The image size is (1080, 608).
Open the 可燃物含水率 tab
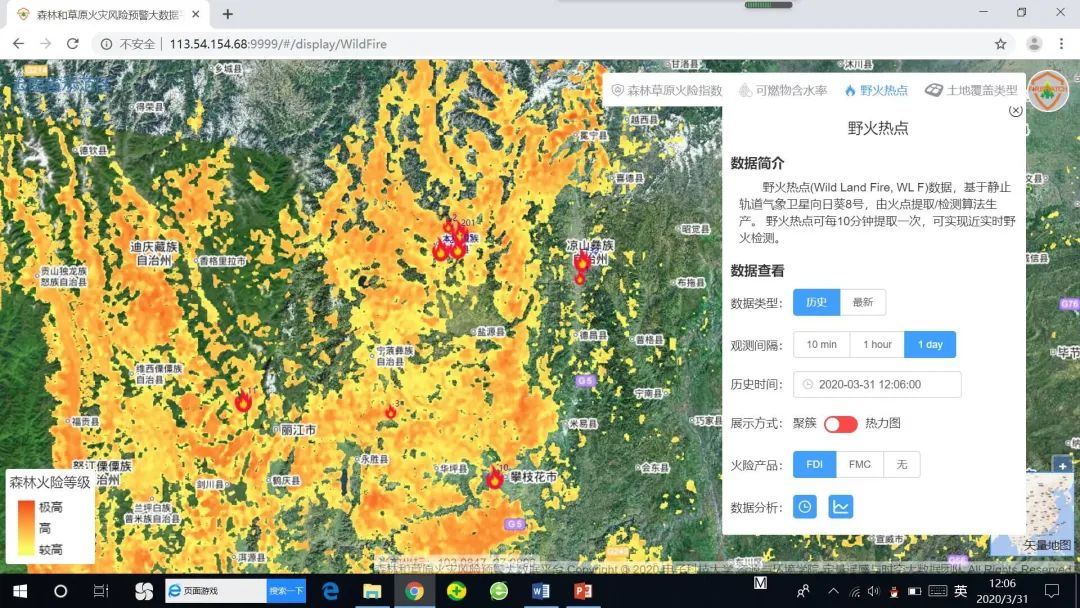click(782, 90)
